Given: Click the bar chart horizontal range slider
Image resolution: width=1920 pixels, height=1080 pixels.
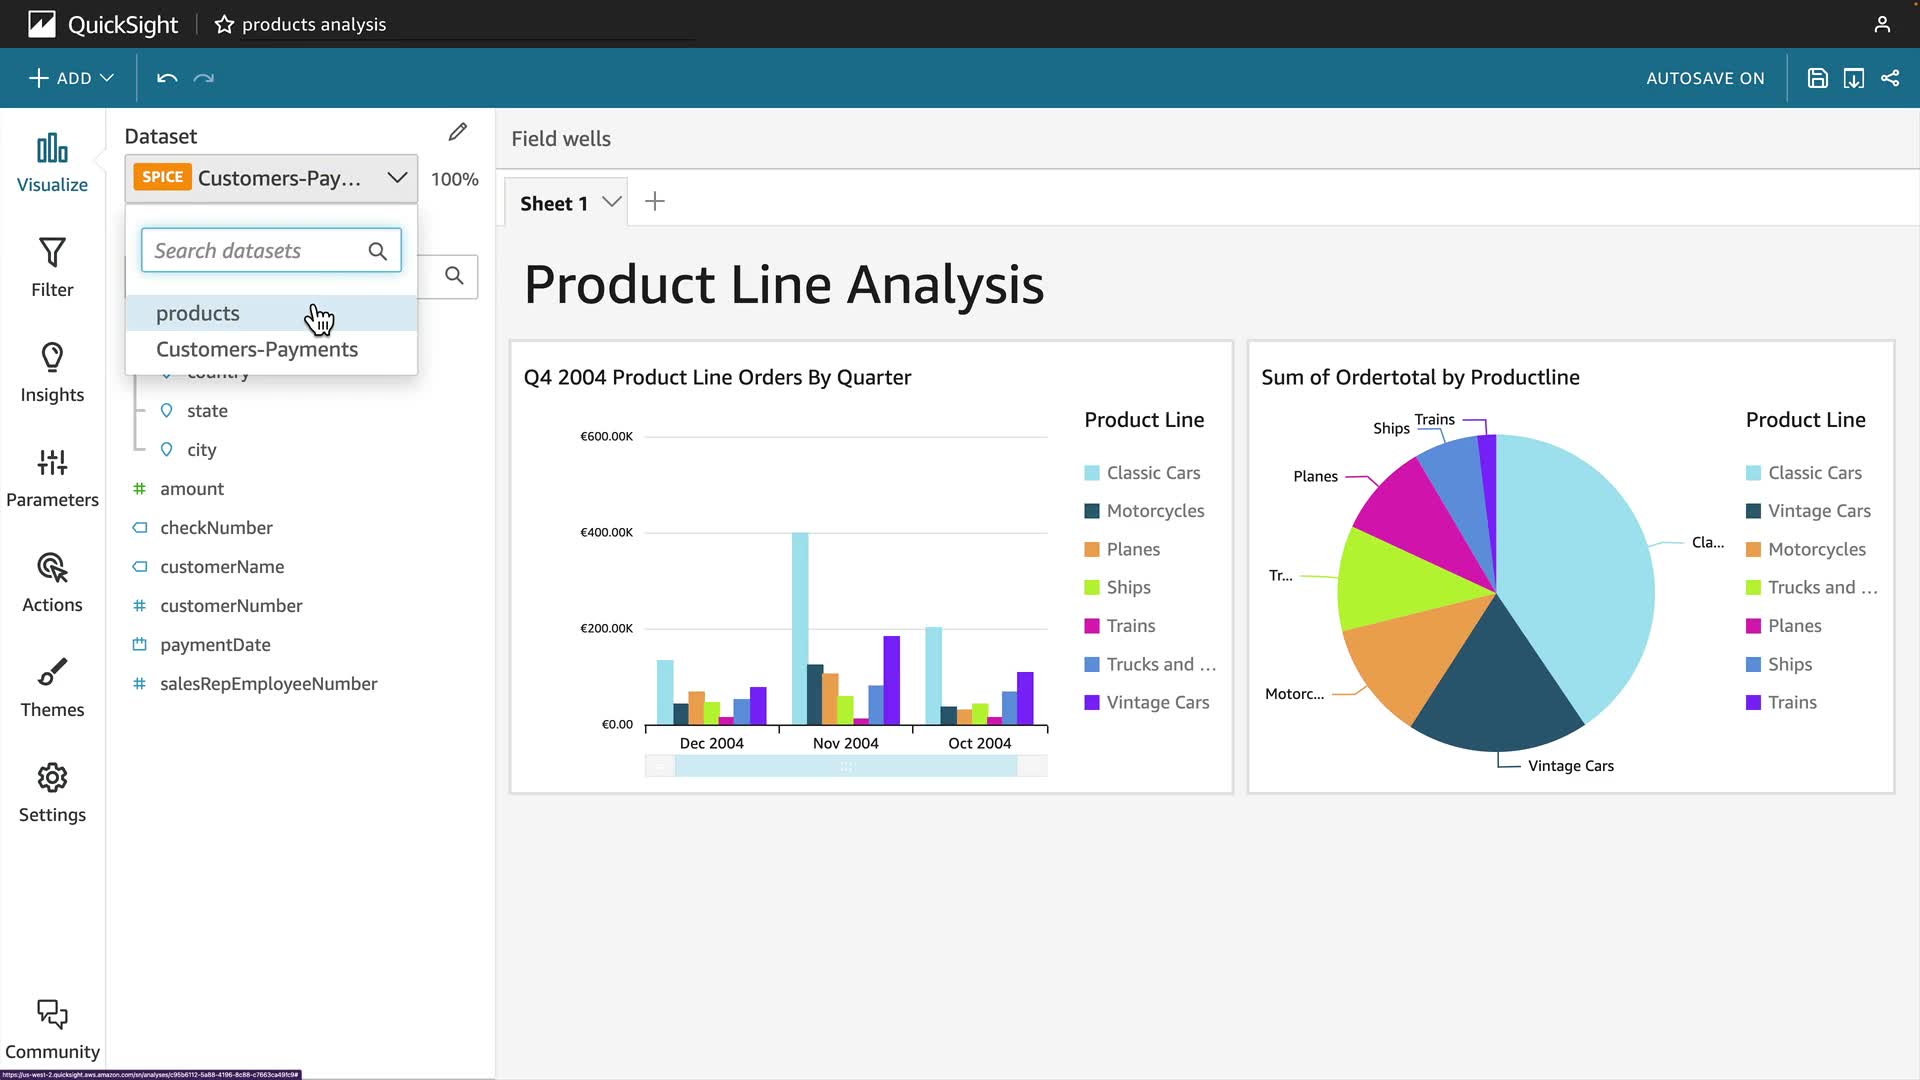Looking at the screenshot, I should pyautogui.click(x=846, y=766).
